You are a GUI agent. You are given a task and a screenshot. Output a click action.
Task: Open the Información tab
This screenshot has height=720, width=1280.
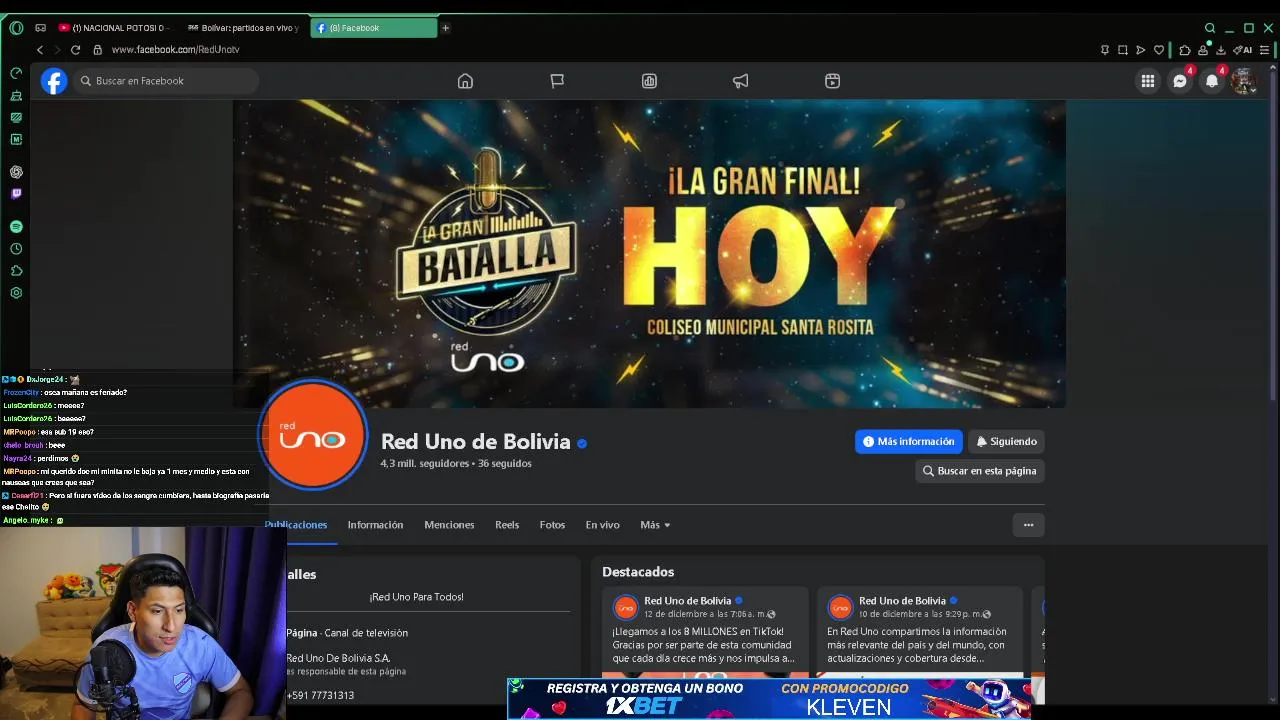pyautogui.click(x=375, y=525)
